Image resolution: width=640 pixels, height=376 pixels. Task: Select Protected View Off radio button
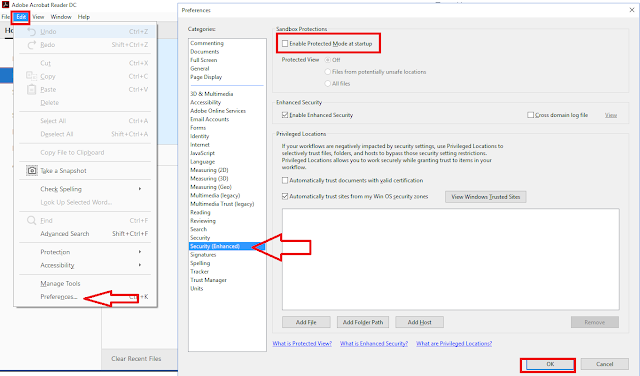(x=327, y=60)
